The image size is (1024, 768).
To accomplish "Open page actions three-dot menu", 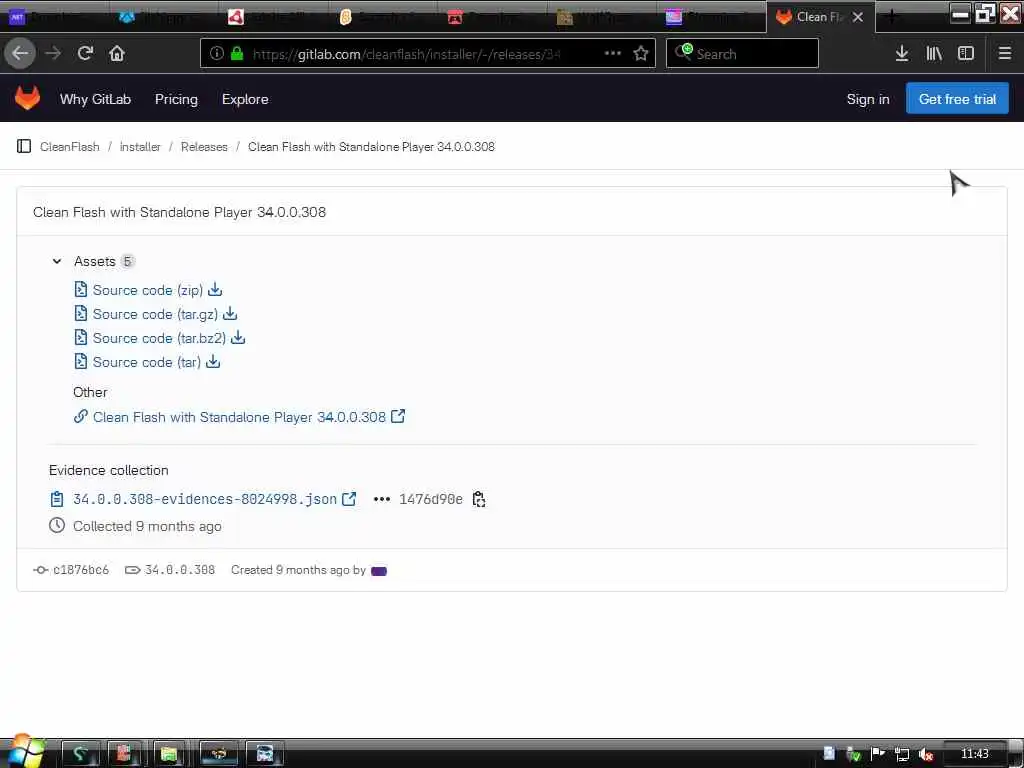I will pyautogui.click(x=613, y=54).
